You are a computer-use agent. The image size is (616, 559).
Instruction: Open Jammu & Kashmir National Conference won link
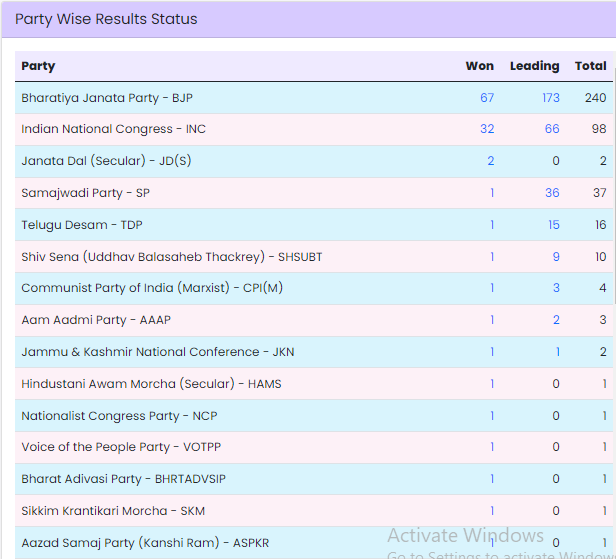tap(492, 352)
